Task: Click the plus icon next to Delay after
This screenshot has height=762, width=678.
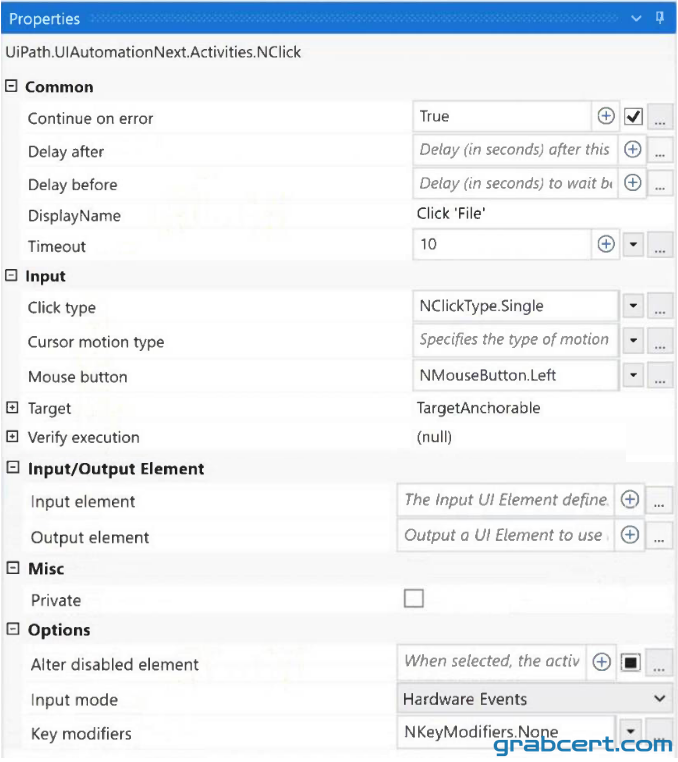Action: [x=632, y=150]
